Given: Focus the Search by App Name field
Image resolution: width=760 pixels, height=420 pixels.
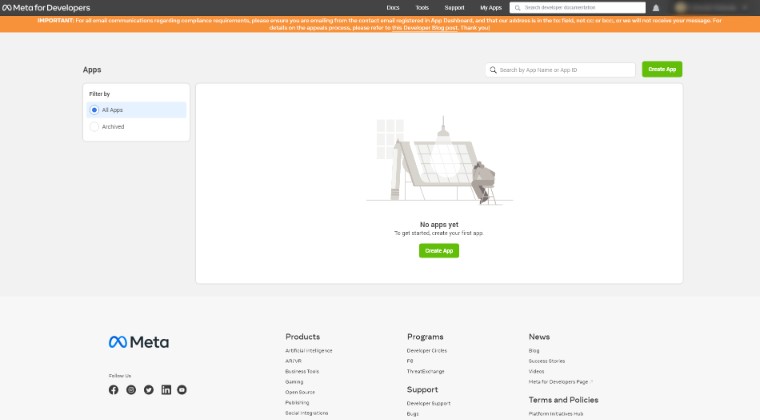Looking at the screenshot, I should pyautogui.click(x=560, y=70).
